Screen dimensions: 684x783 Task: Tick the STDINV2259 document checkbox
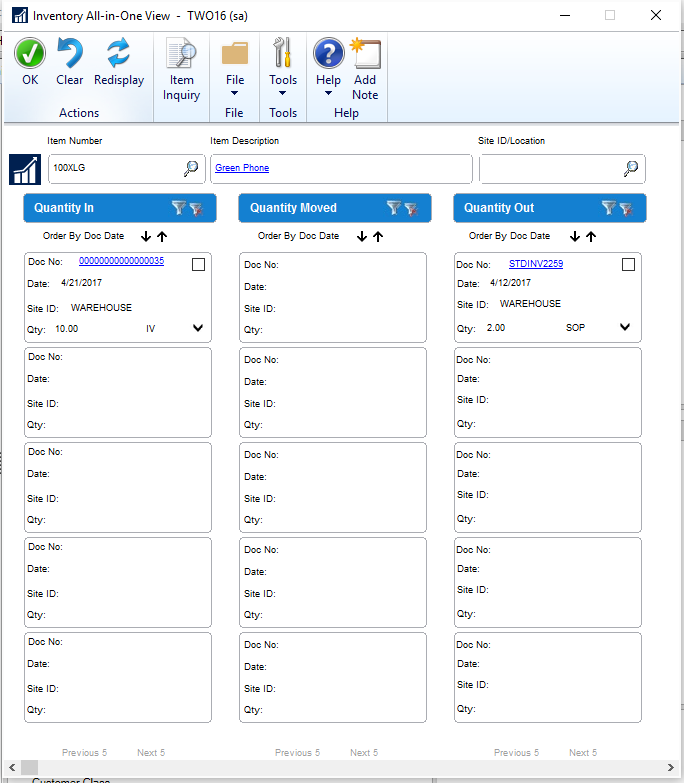click(x=628, y=265)
